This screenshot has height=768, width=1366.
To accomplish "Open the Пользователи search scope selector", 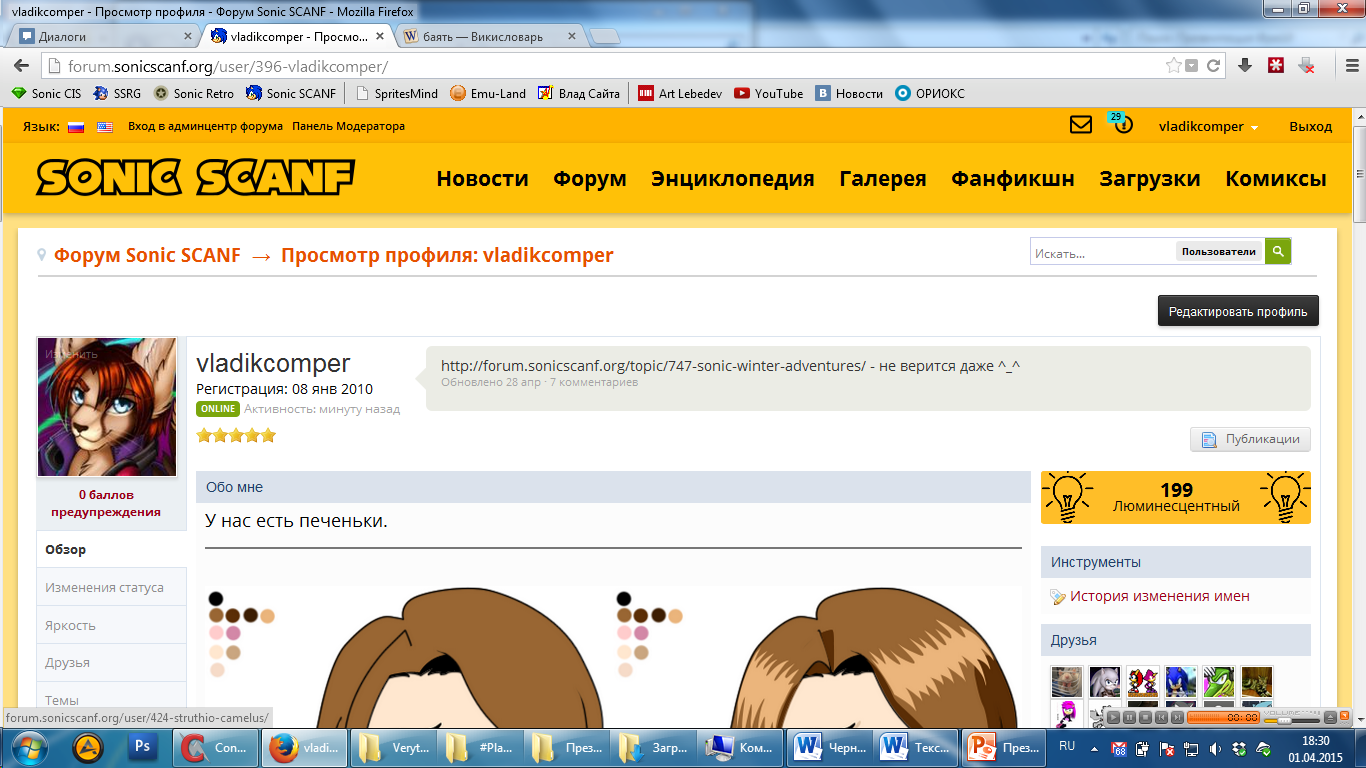I will (1218, 252).
